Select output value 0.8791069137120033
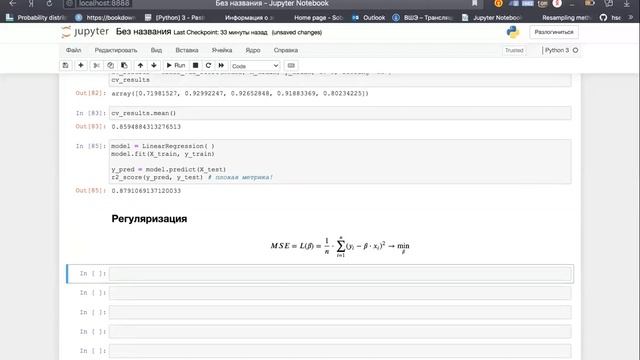The width and height of the screenshot is (640, 360). pyautogui.click(x=146, y=191)
